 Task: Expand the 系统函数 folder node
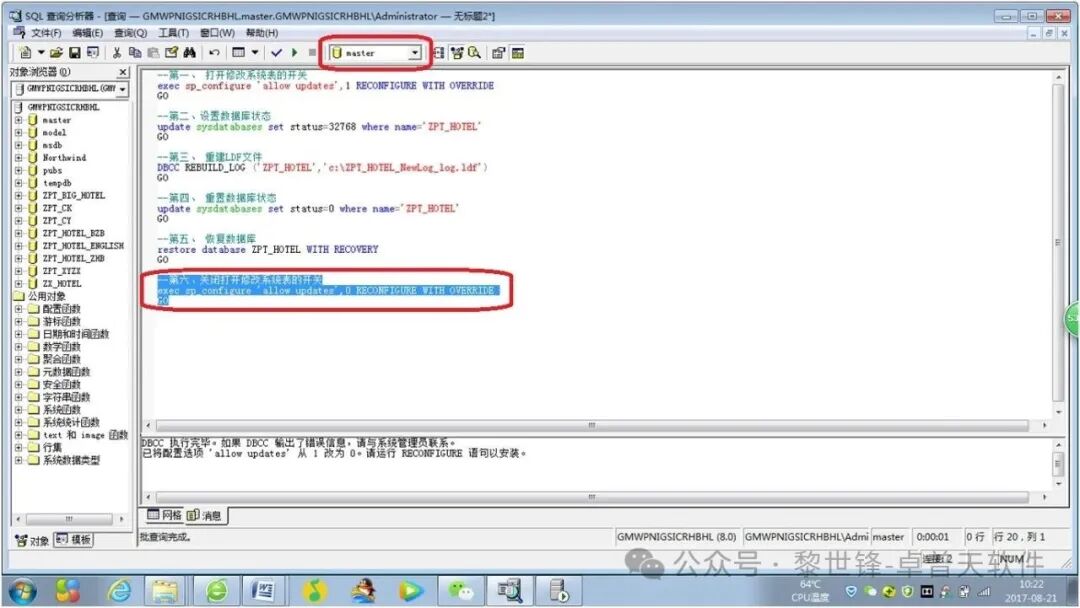click(x=18, y=410)
